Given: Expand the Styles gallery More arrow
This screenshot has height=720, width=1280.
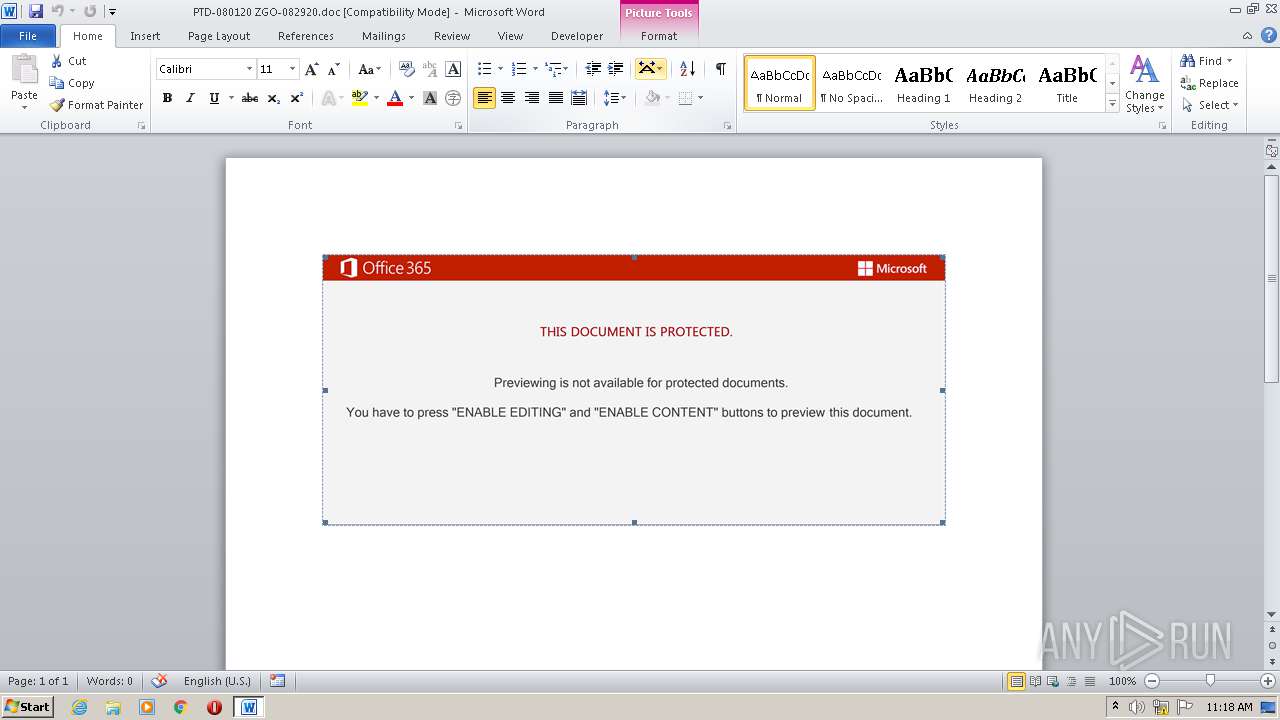Looking at the screenshot, I should click(x=1112, y=104).
